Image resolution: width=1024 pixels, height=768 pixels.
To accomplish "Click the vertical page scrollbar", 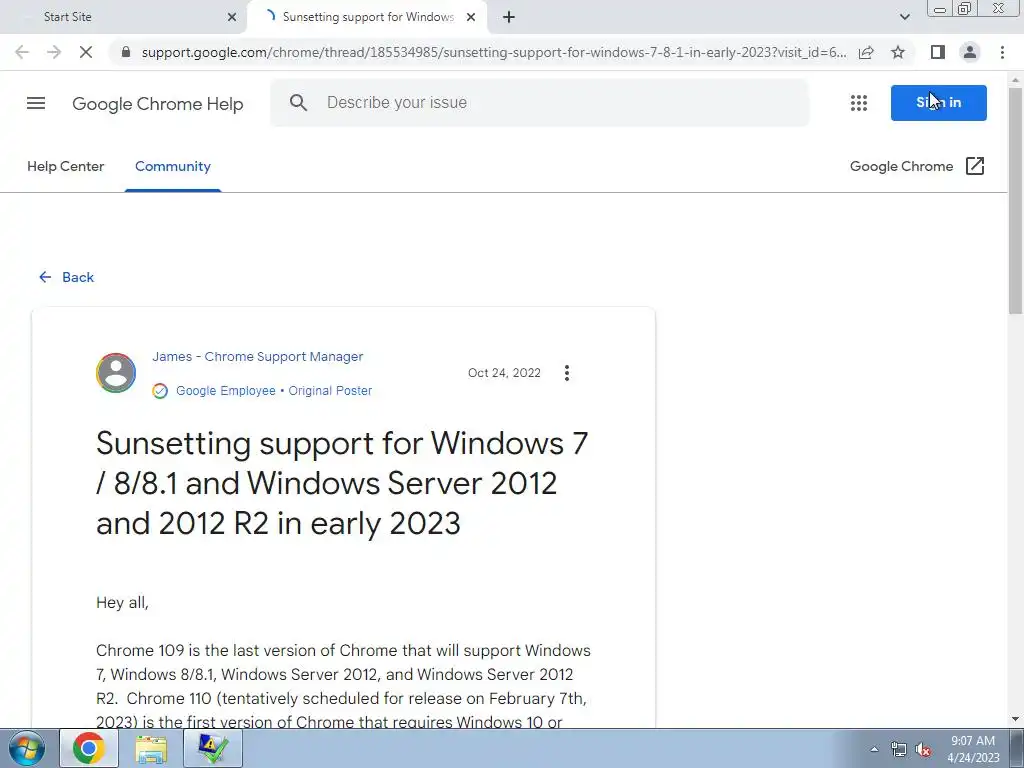I will (1016, 202).
